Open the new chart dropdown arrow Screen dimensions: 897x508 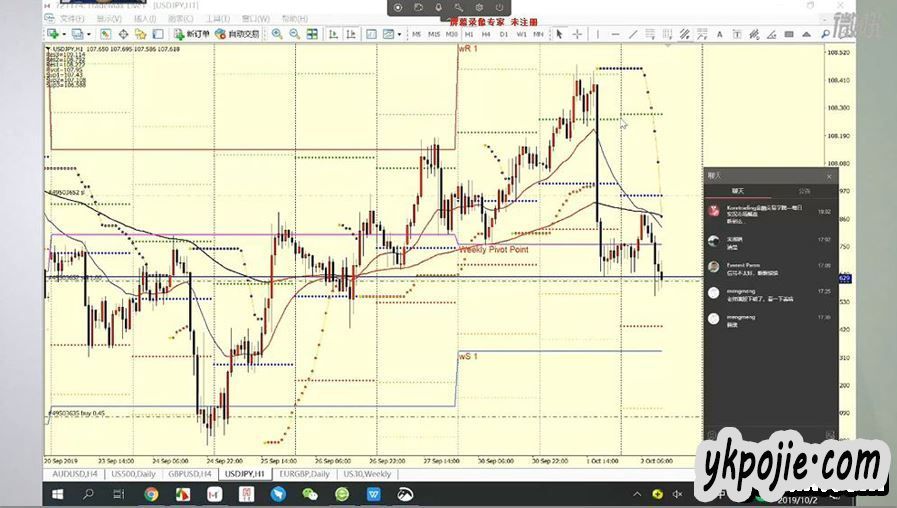62,34
